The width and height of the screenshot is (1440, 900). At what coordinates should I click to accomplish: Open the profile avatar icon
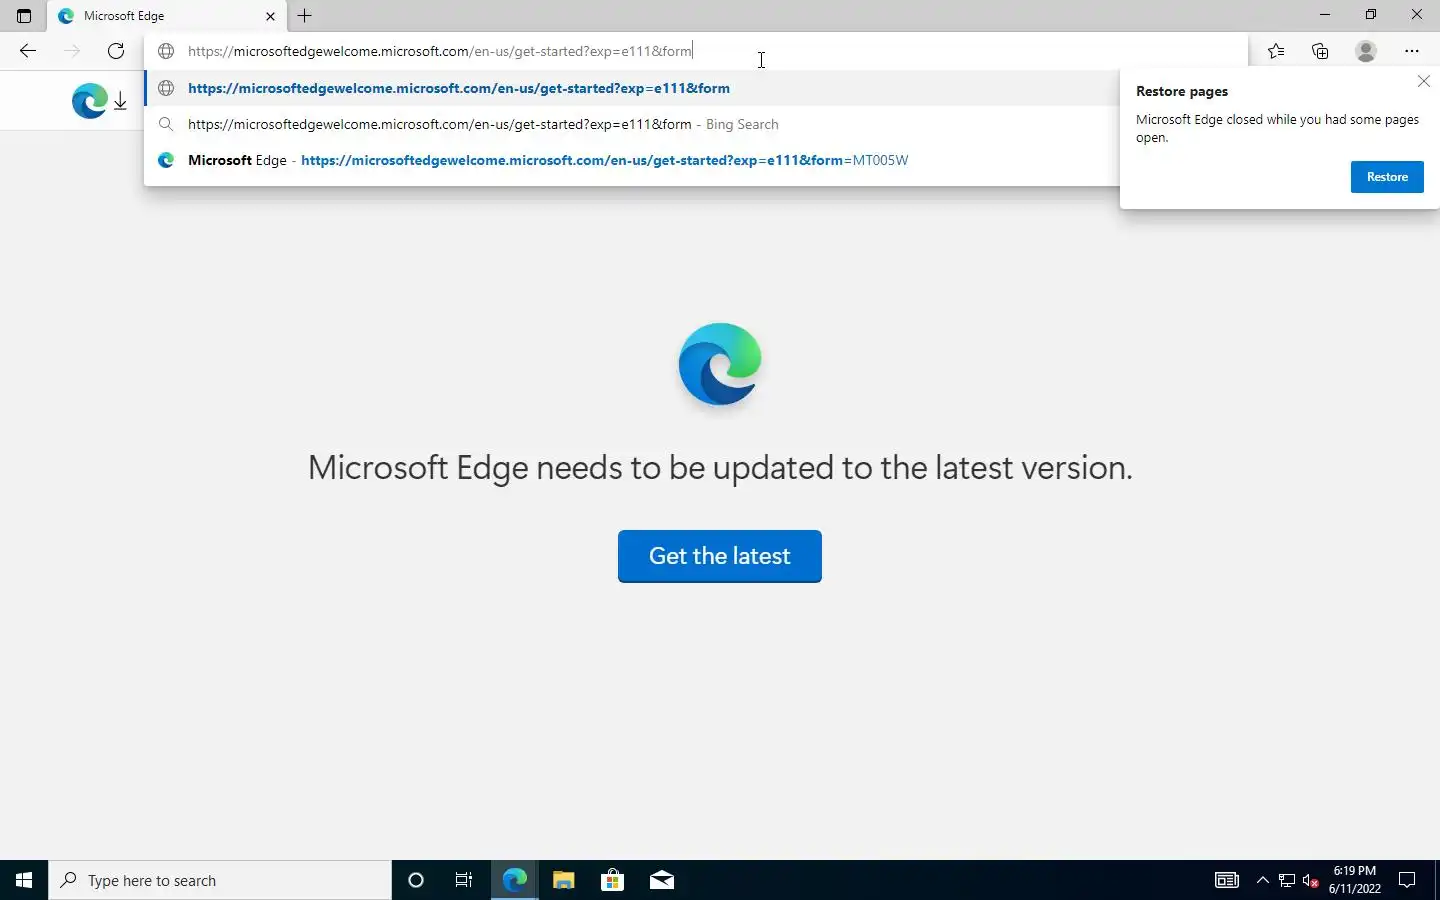pyautogui.click(x=1366, y=51)
